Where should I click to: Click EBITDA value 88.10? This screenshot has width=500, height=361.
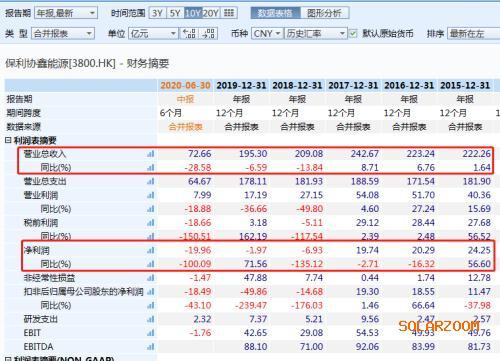coord(255,347)
